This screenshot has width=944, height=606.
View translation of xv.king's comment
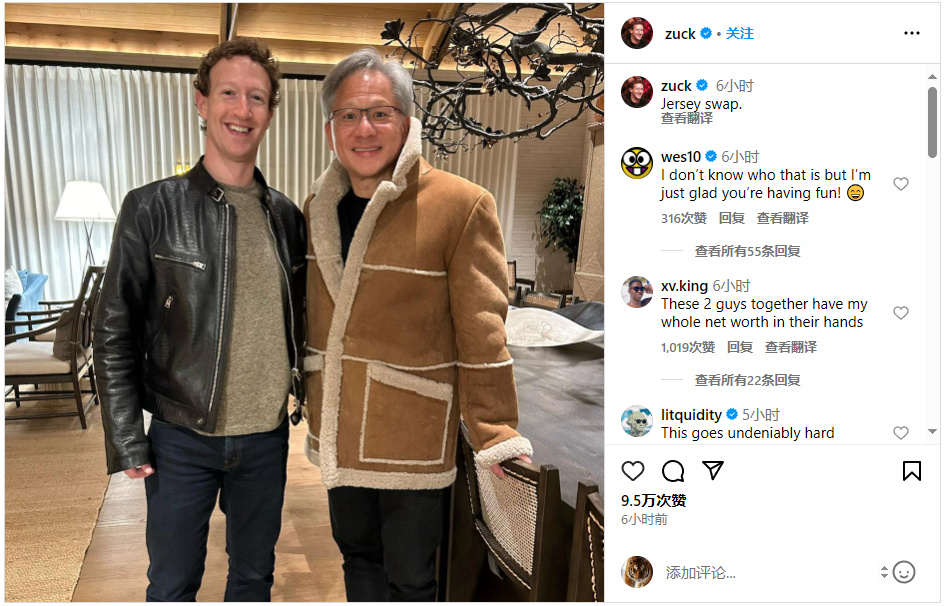(x=790, y=347)
